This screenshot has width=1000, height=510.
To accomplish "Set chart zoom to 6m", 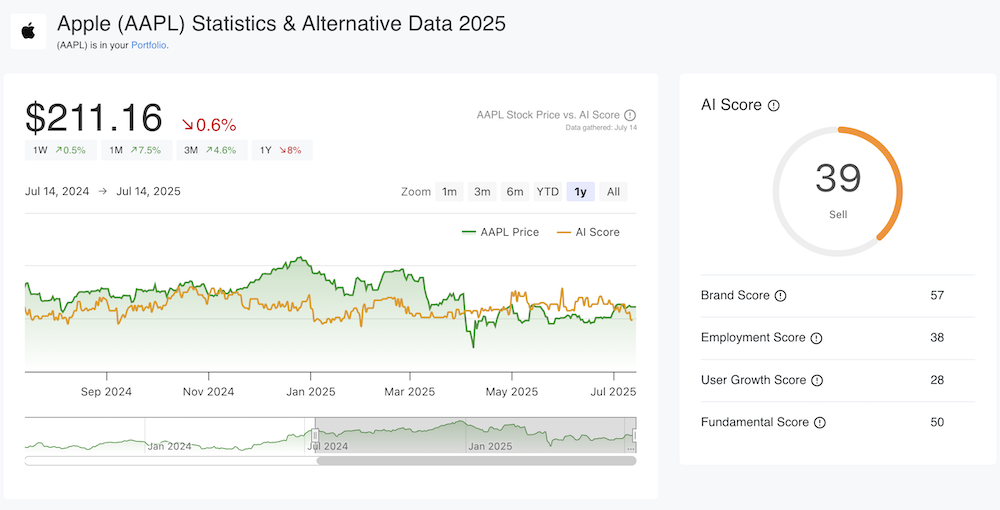I will [x=514, y=192].
